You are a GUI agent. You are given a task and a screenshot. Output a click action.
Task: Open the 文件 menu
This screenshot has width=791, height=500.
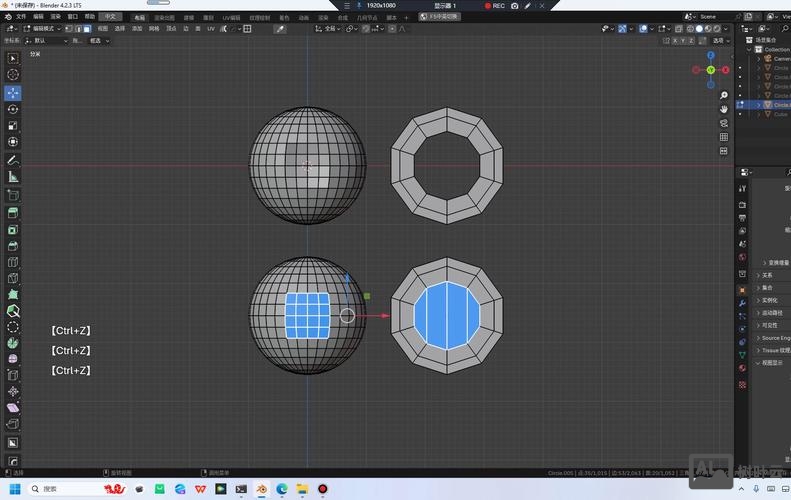[21, 17]
